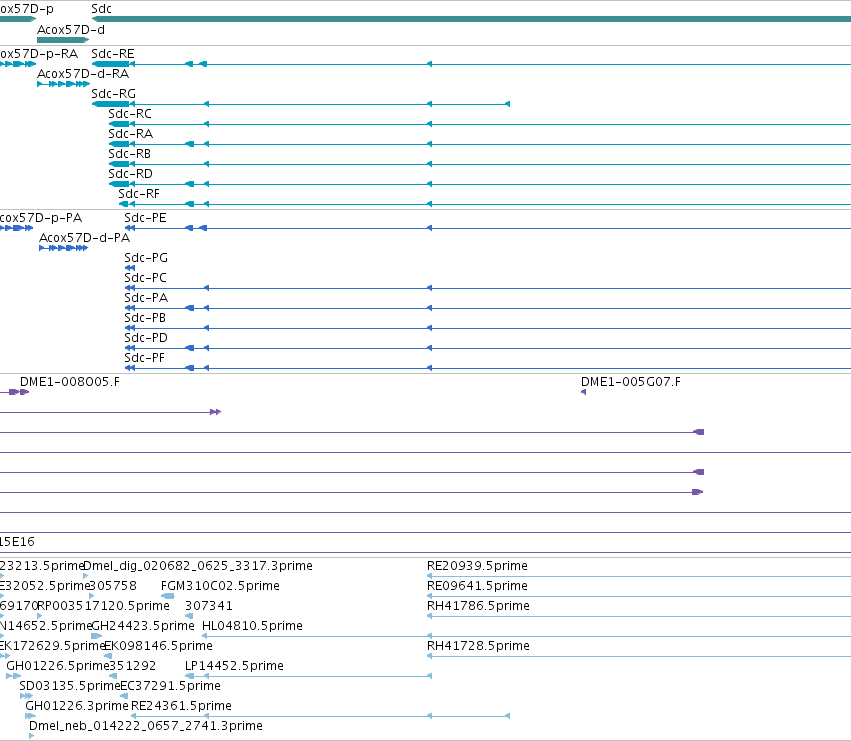851x741 pixels.
Task: Click the EC37291.5prime EST label
Action: click(170, 686)
